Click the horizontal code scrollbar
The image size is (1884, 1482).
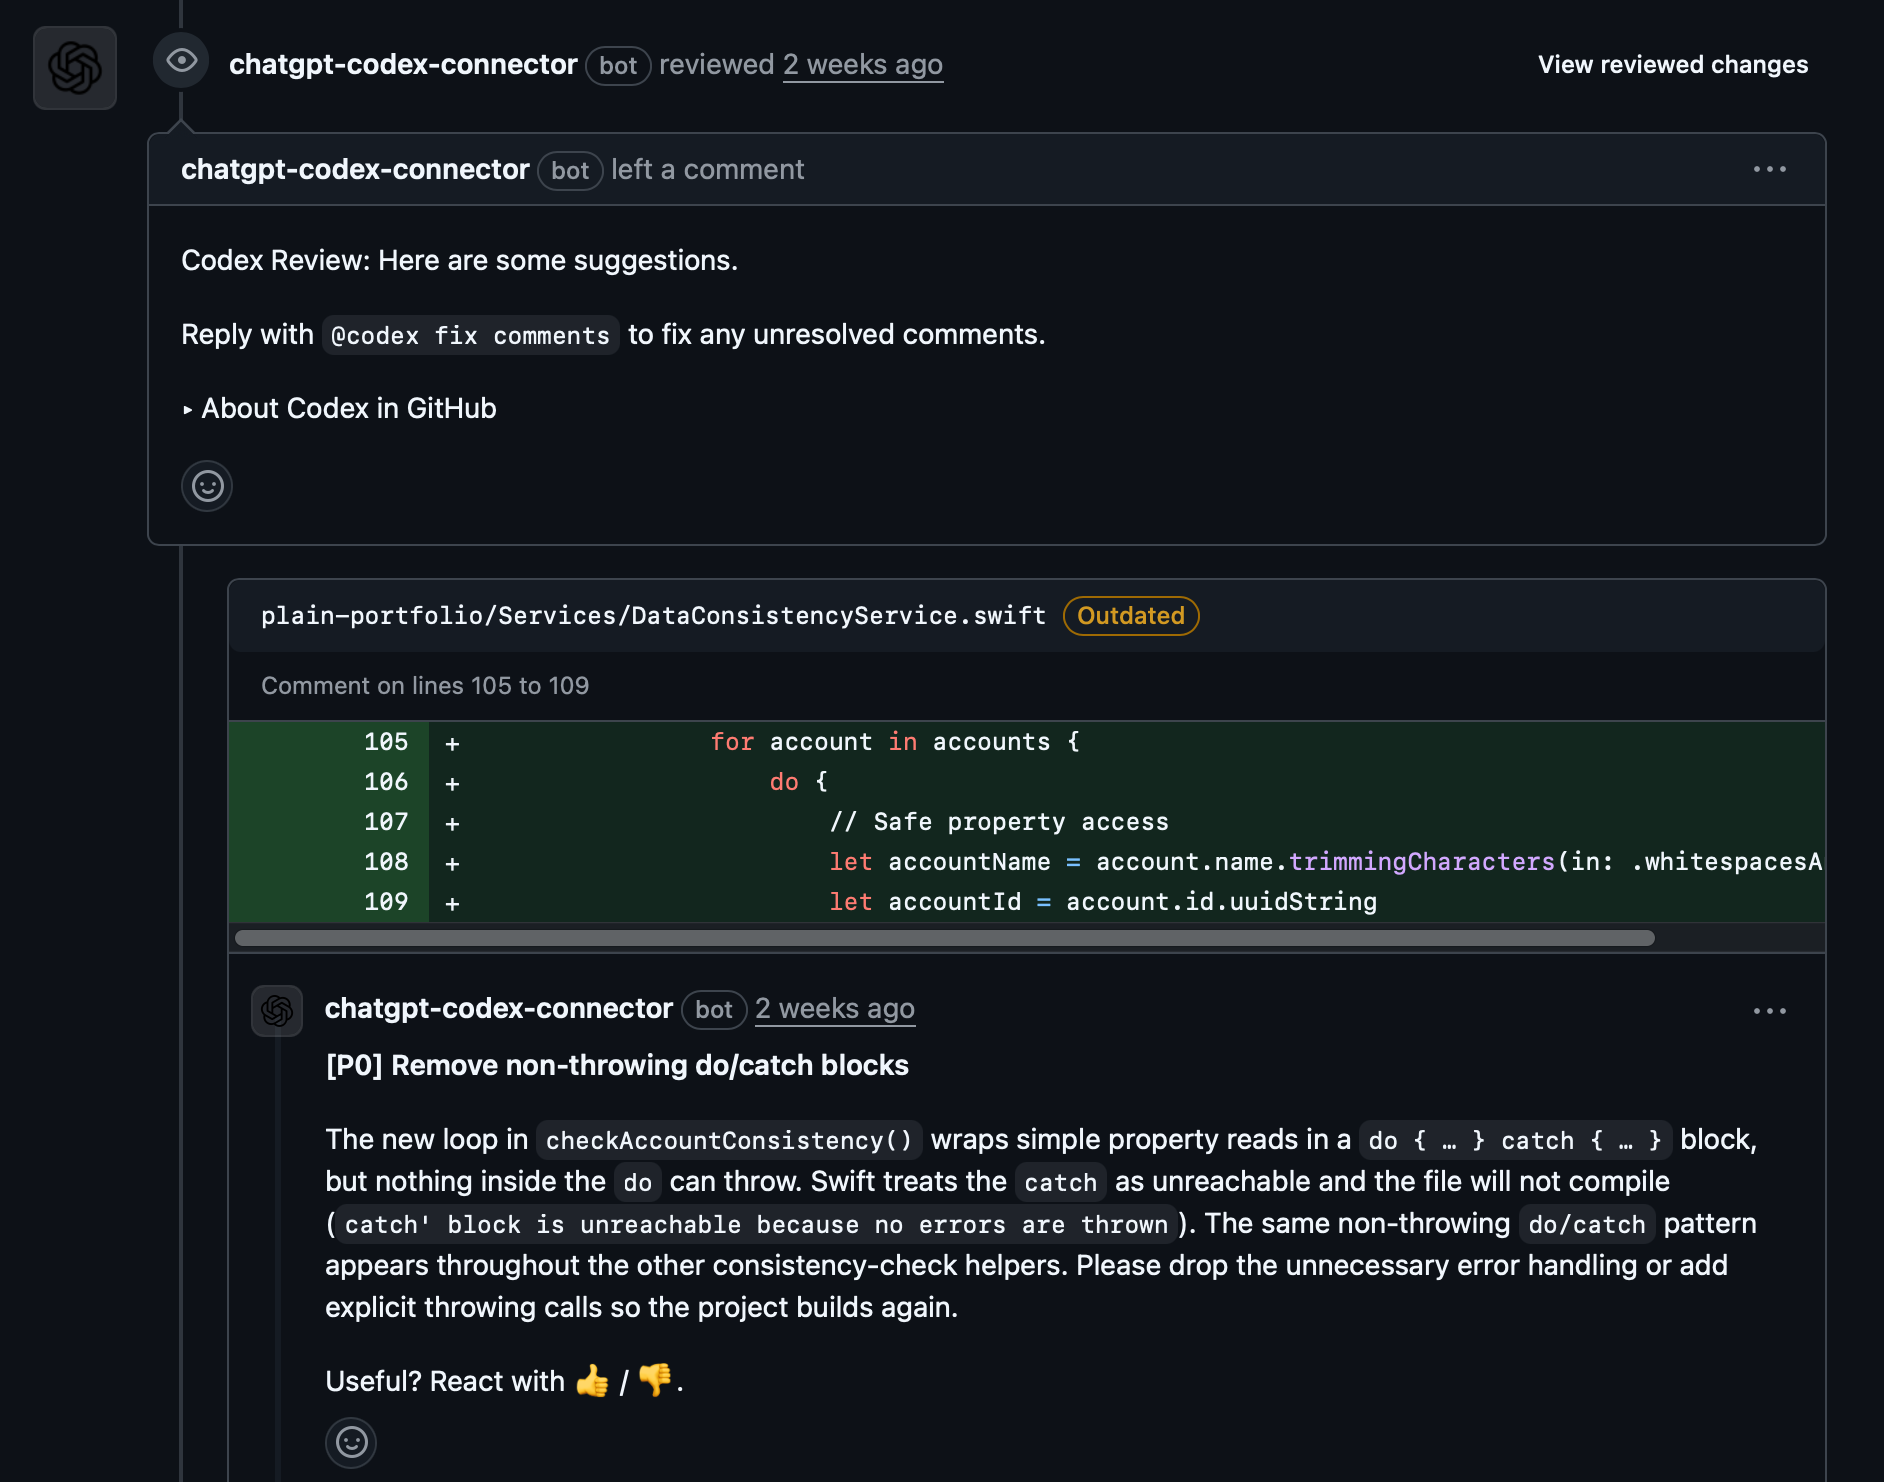pyautogui.click(x=944, y=938)
